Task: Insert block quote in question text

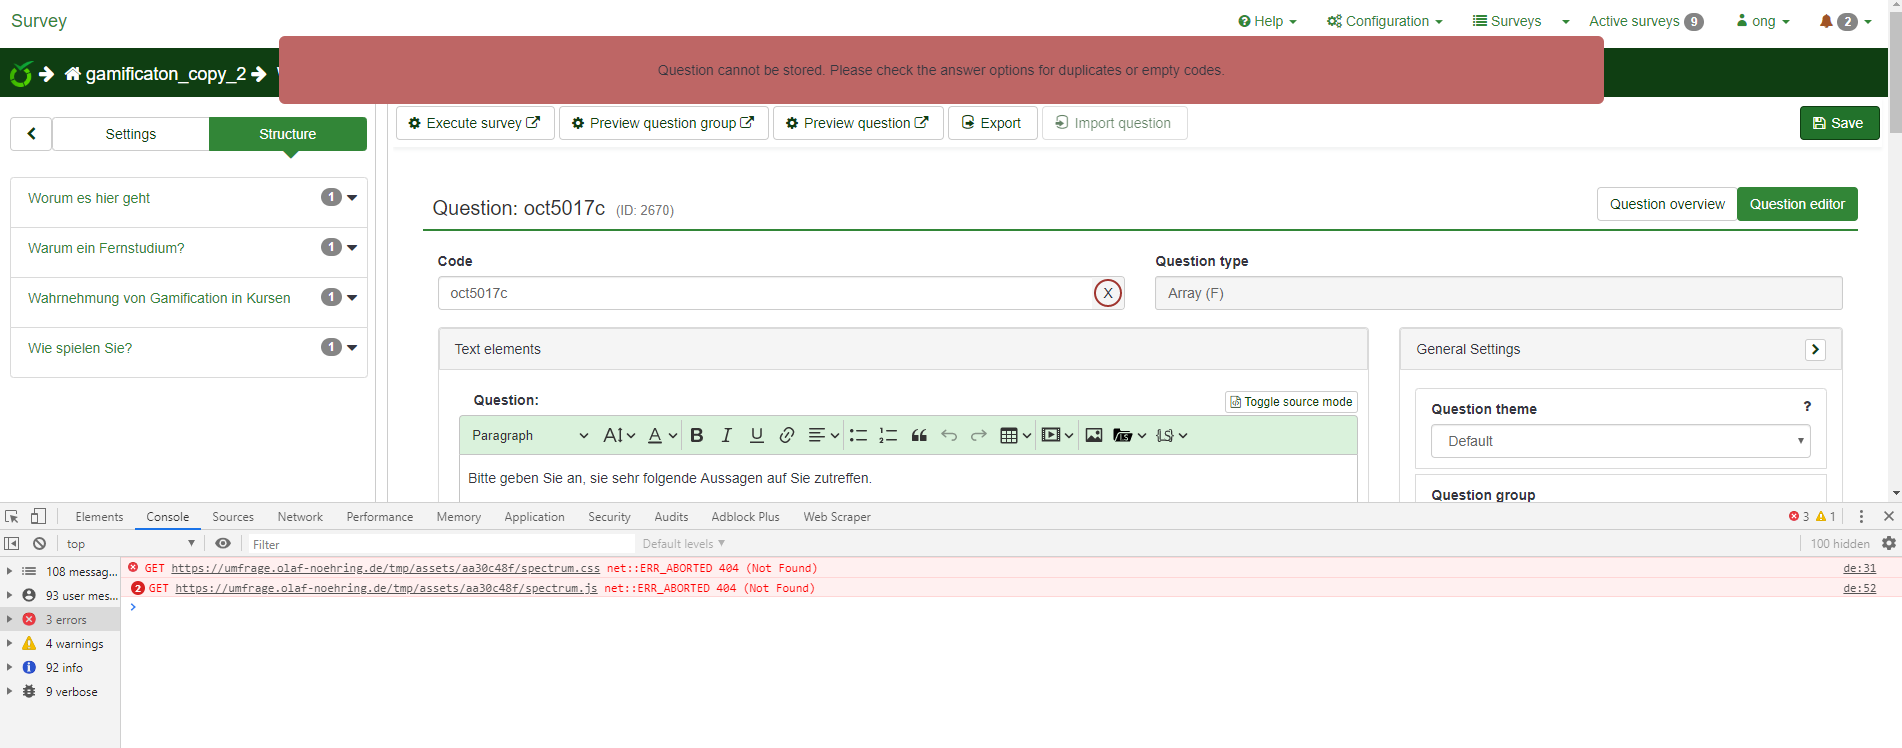Action: [919, 435]
